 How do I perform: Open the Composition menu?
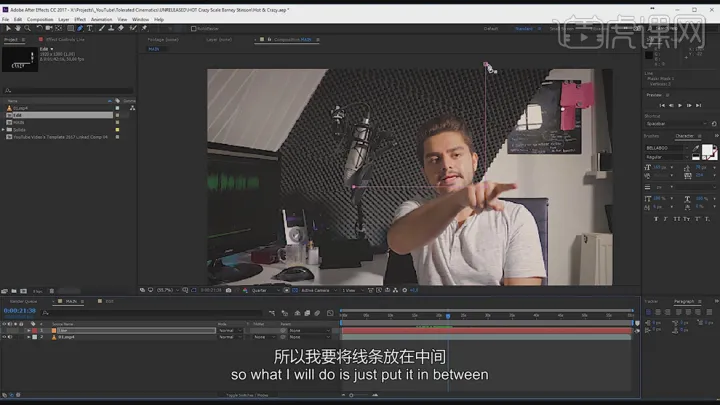tap(40, 19)
